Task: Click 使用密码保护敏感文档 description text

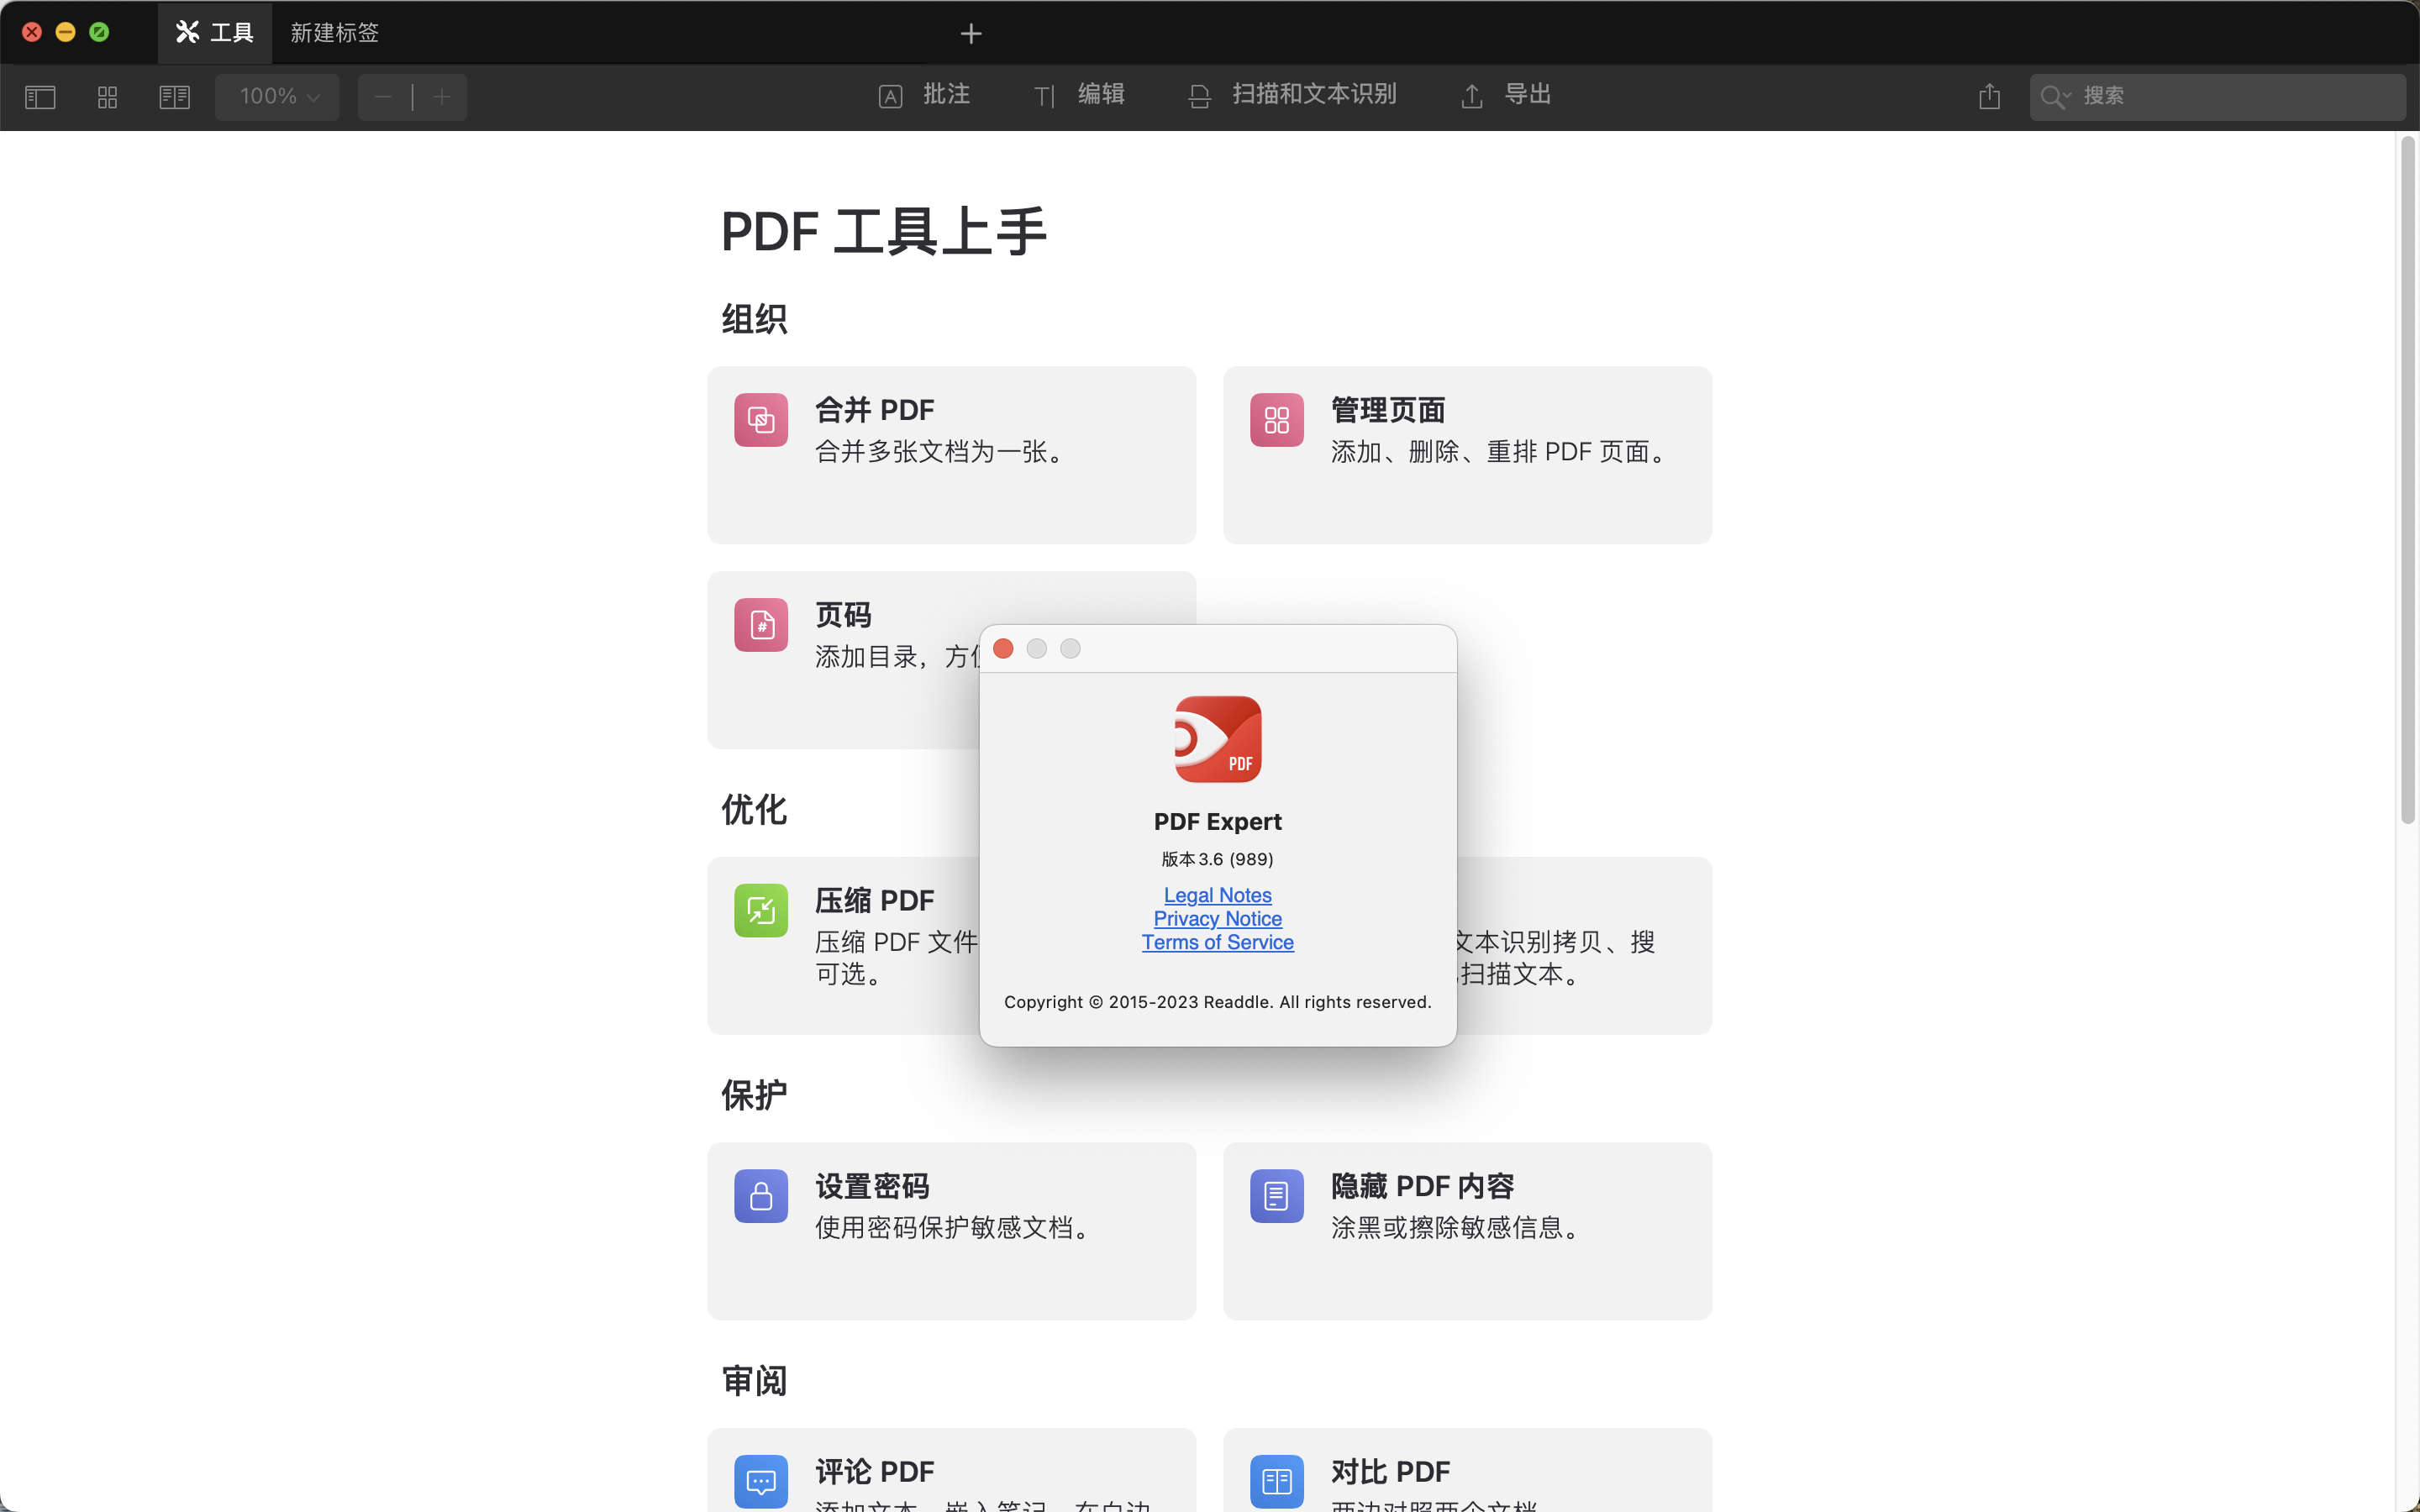Action: [954, 1227]
